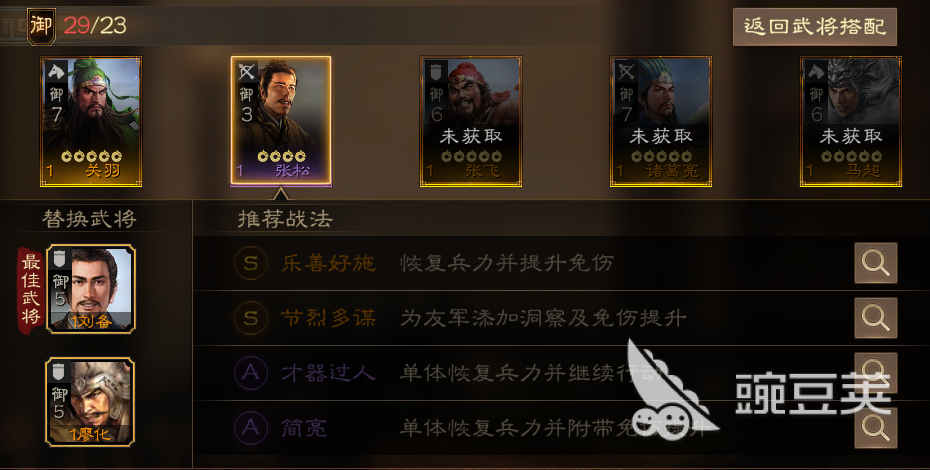The width and height of the screenshot is (930, 470).
Task: Click the 乐善好施 skill name
Action: pyautogui.click(x=329, y=263)
